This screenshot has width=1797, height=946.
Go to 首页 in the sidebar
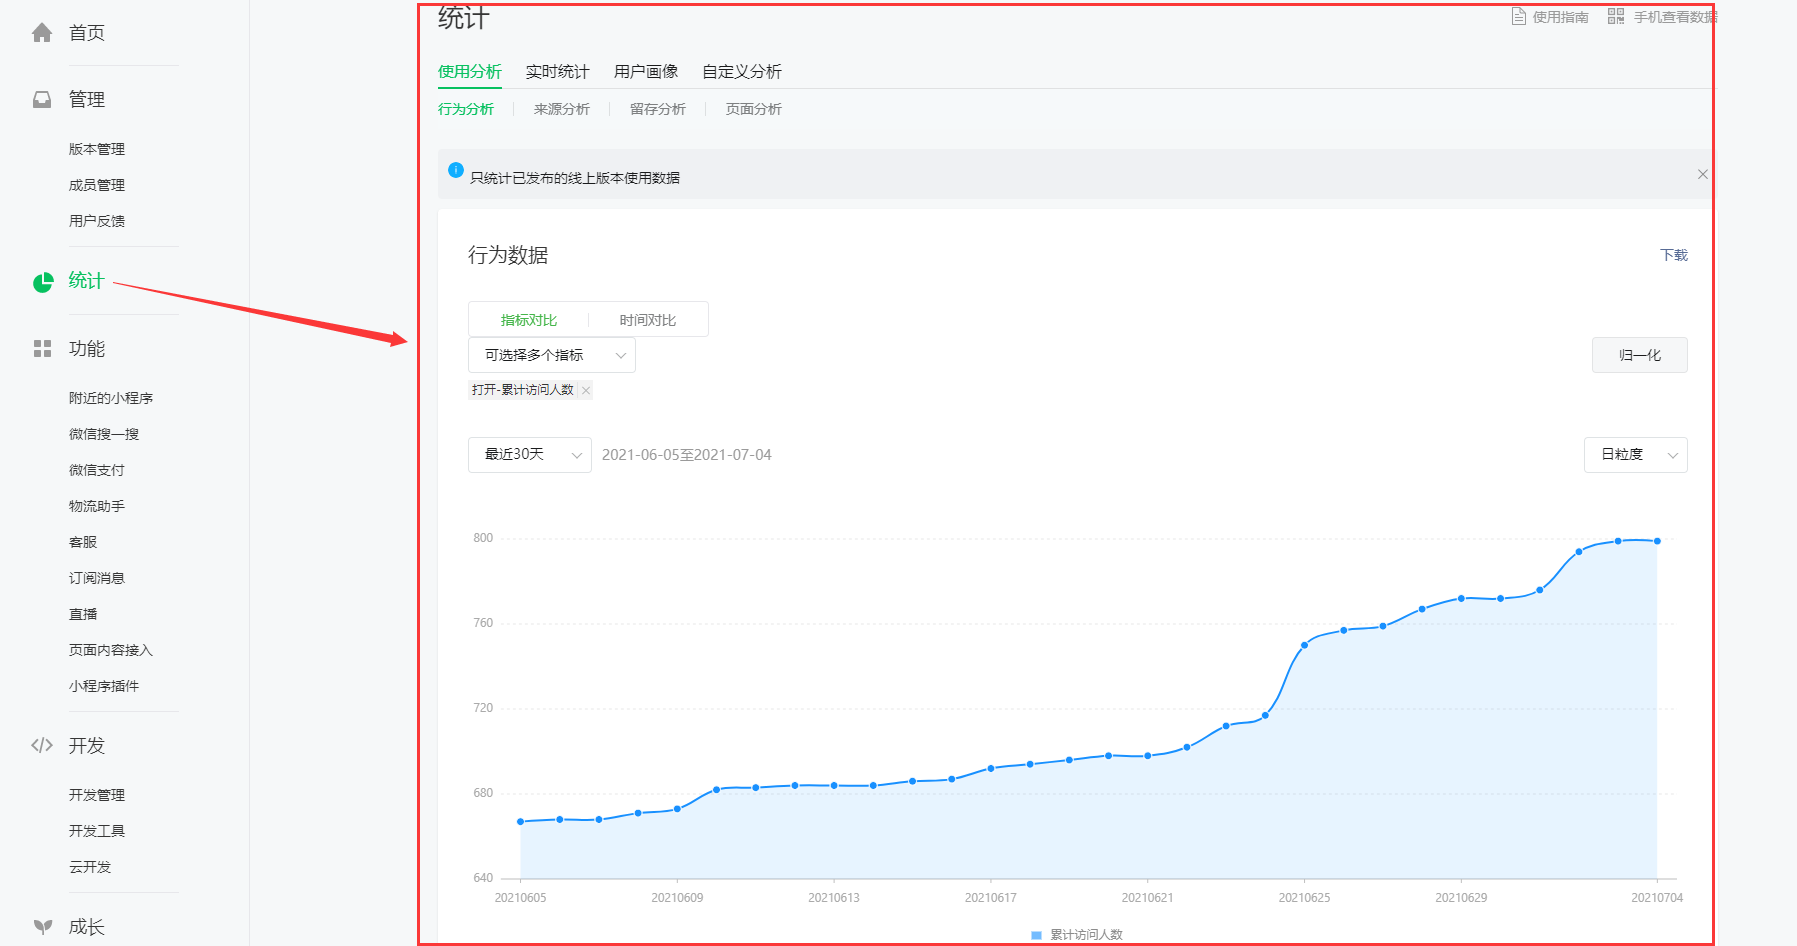click(x=87, y=33)
